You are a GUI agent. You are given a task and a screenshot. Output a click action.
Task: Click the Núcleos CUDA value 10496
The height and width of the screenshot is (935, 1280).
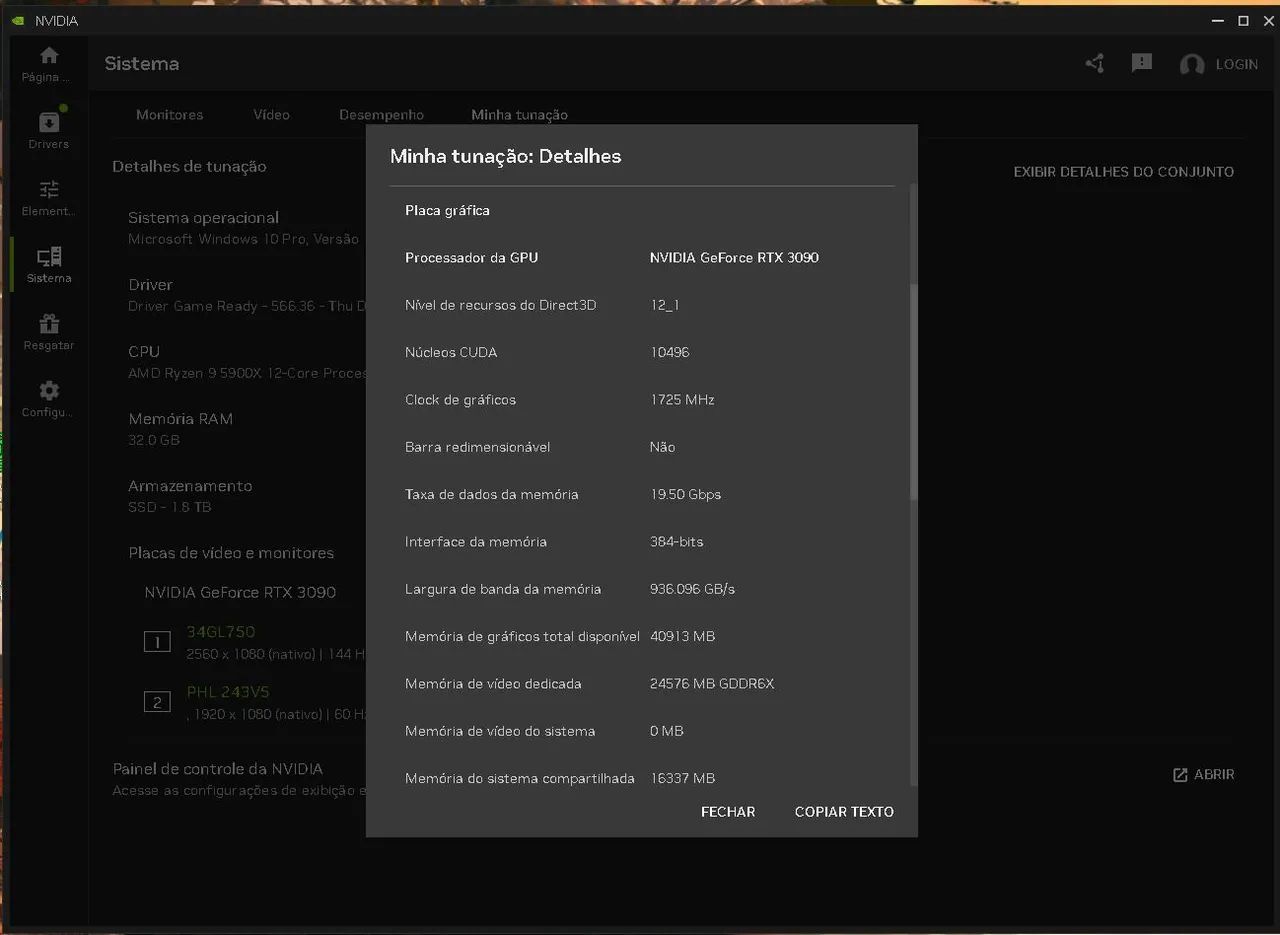click(x=669, y=353)
